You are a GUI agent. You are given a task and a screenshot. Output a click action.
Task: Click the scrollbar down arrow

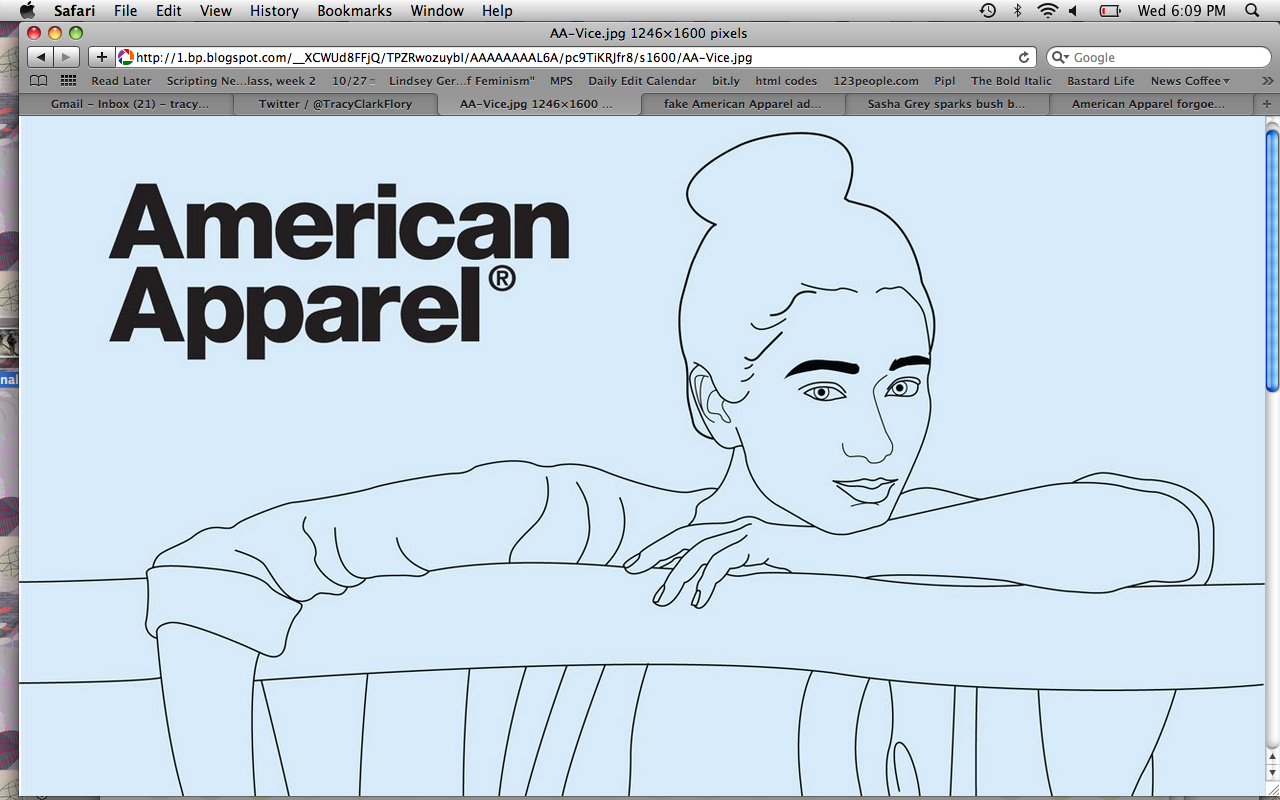[x=1272, y=774]
